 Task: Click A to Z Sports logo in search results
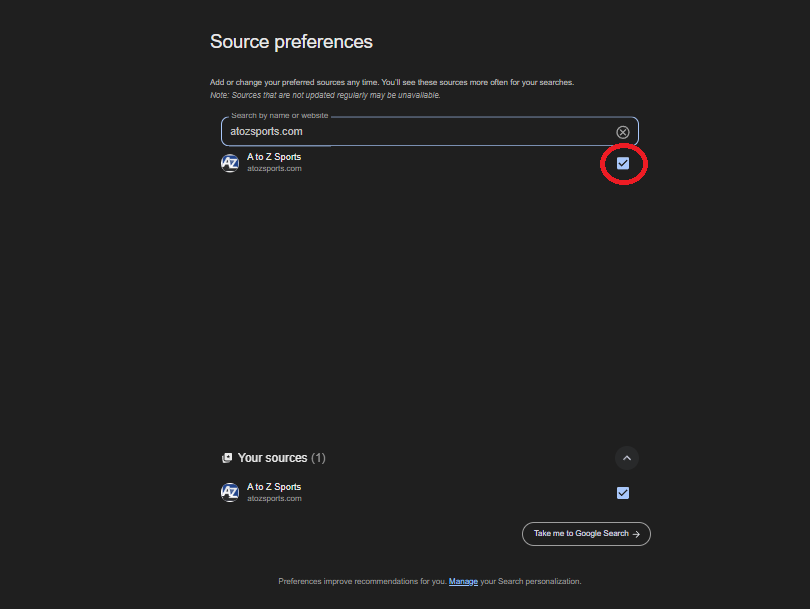[x=230, y=163]
